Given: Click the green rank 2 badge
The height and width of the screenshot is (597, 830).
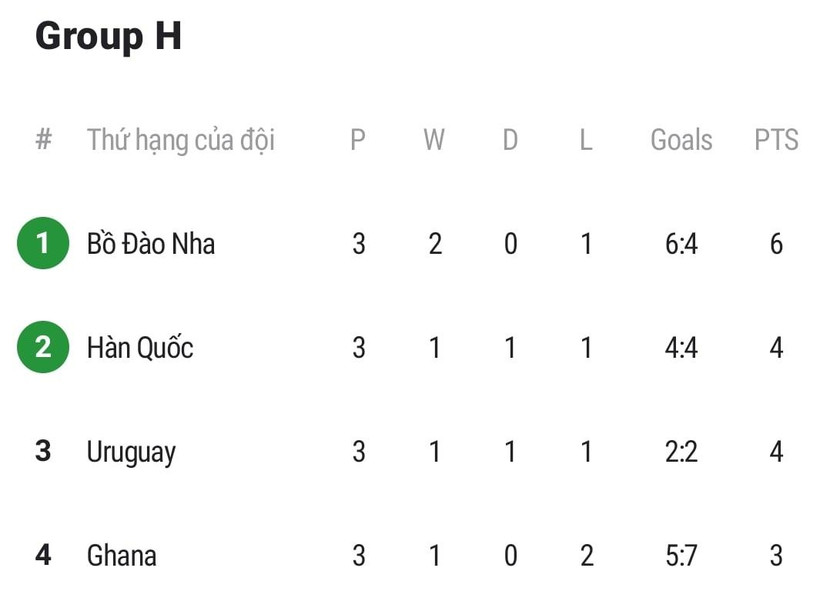Looking at the screenshot, I should pos(43,348).
